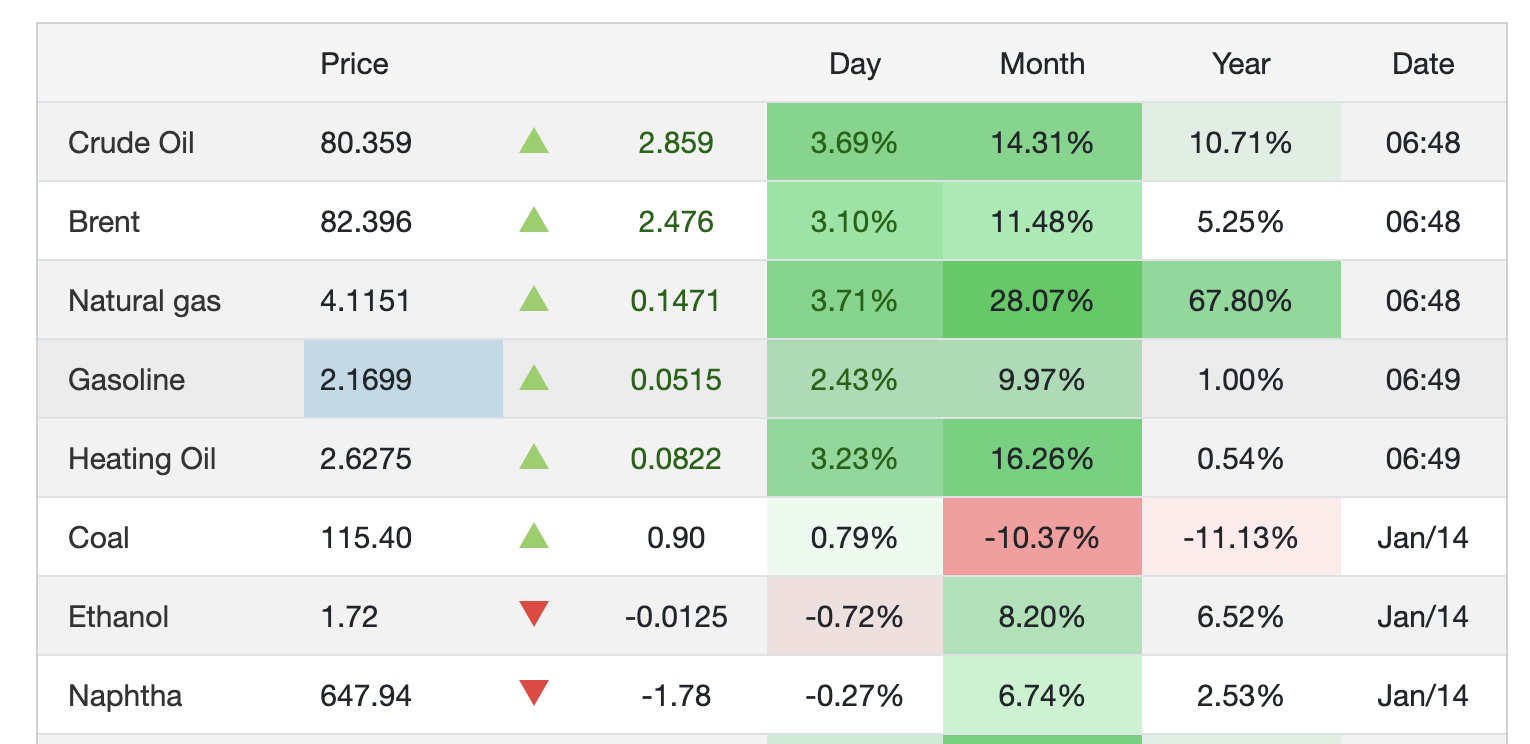
Task: Select Ethanol price 1.72
Action: point(349,617)
